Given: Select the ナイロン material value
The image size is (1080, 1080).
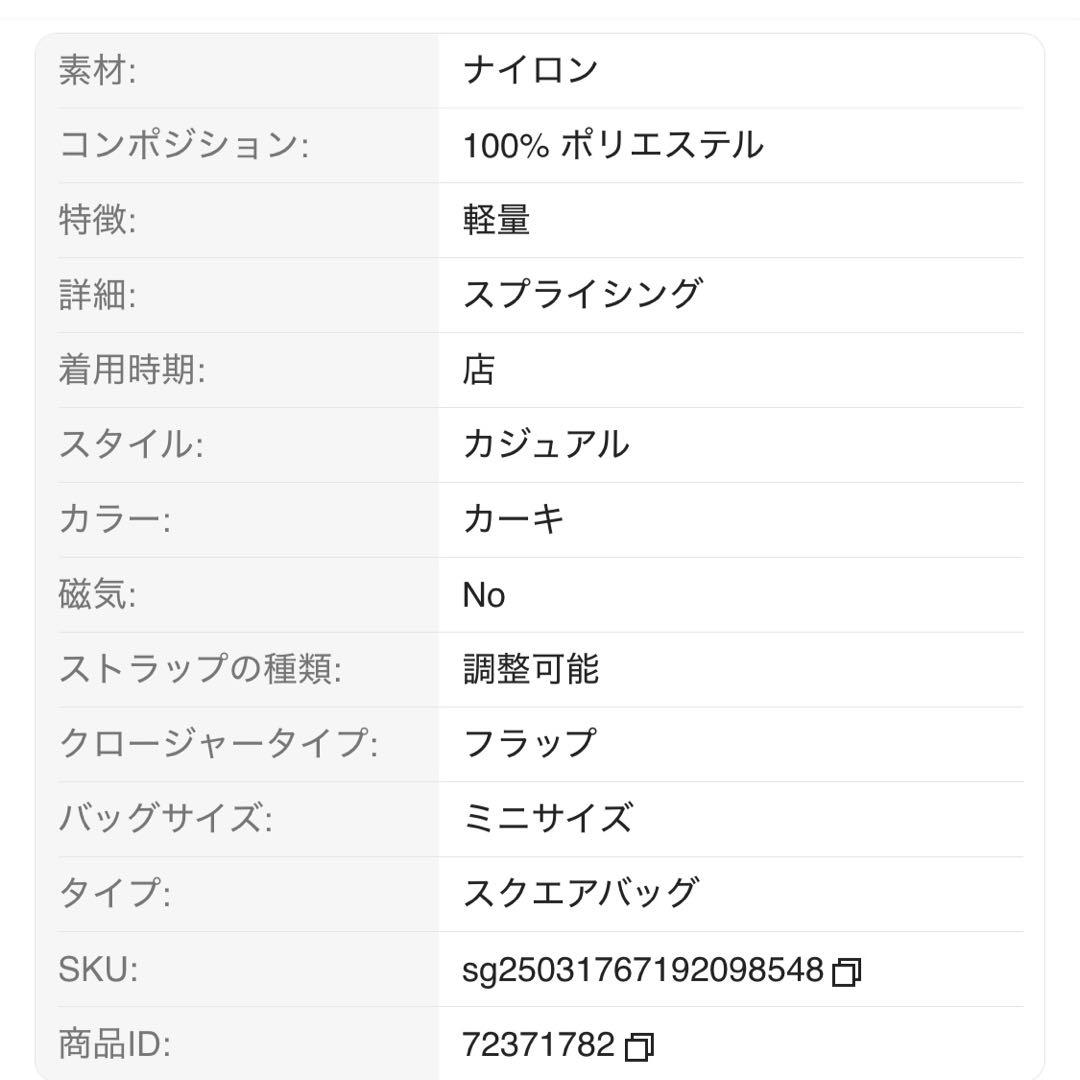Looking at the screenshot, I should 530,70.
